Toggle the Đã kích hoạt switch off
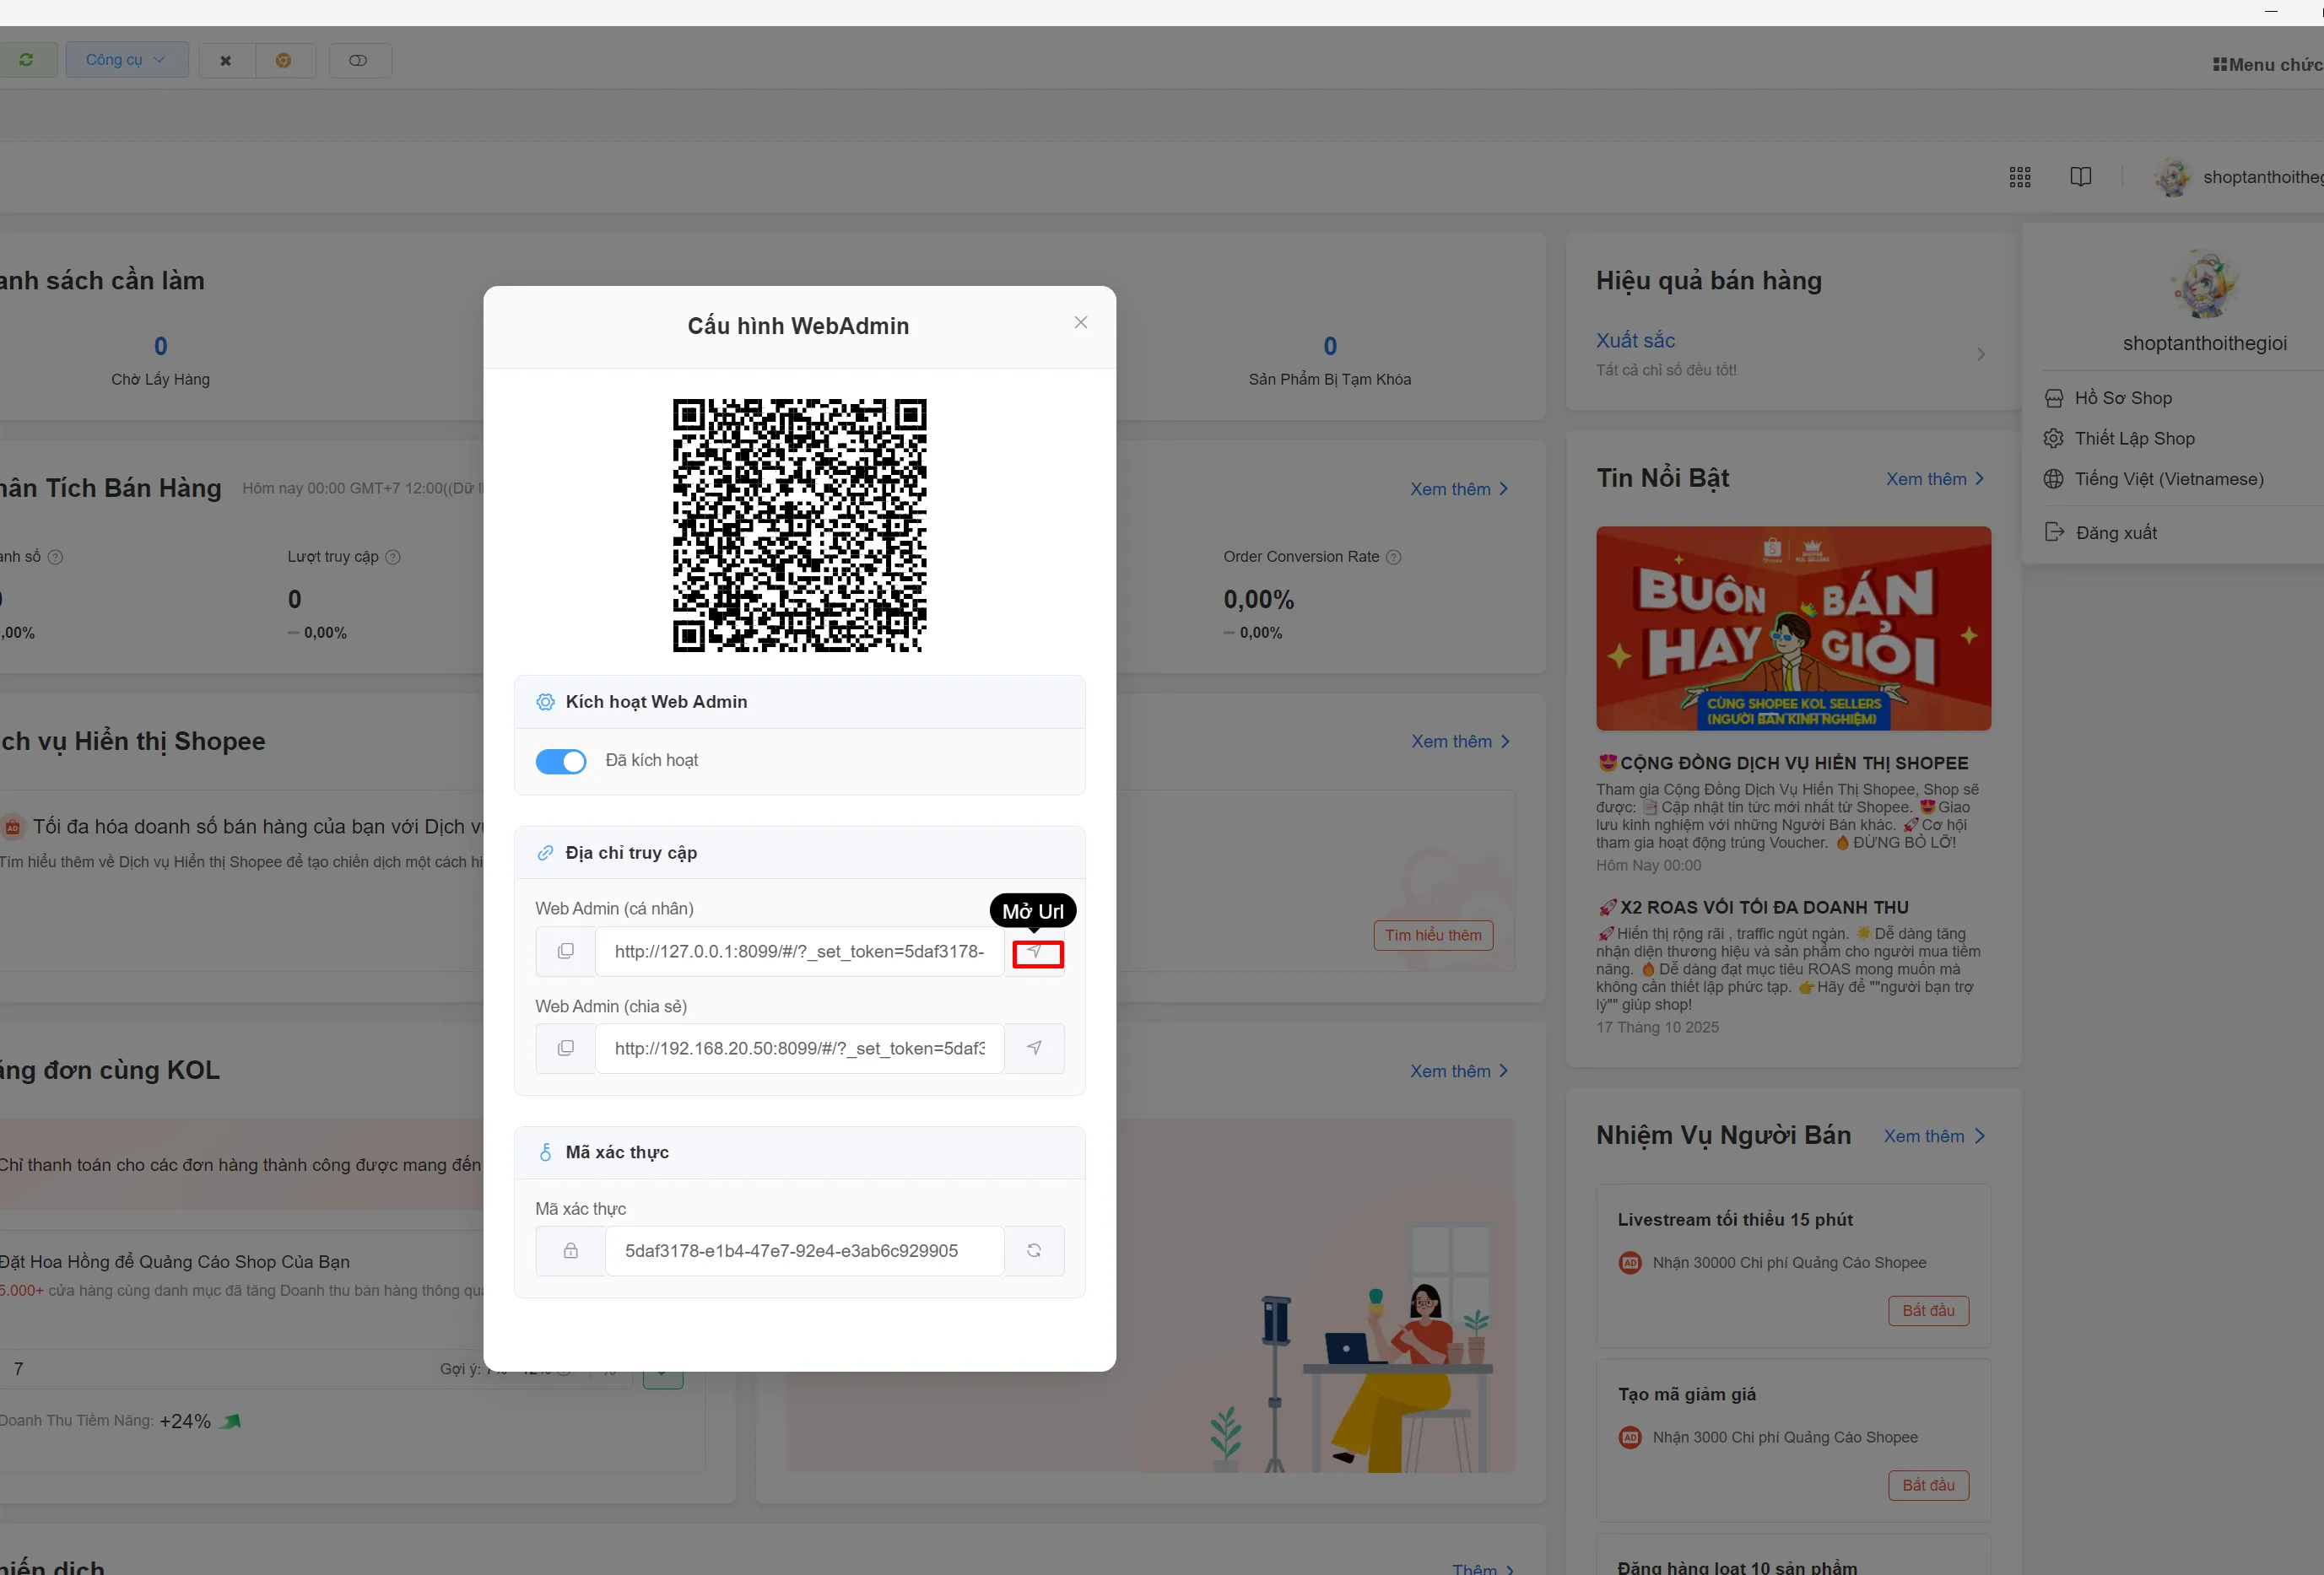This screenshot has width=2324, height=1575. (x=560, y=761)
